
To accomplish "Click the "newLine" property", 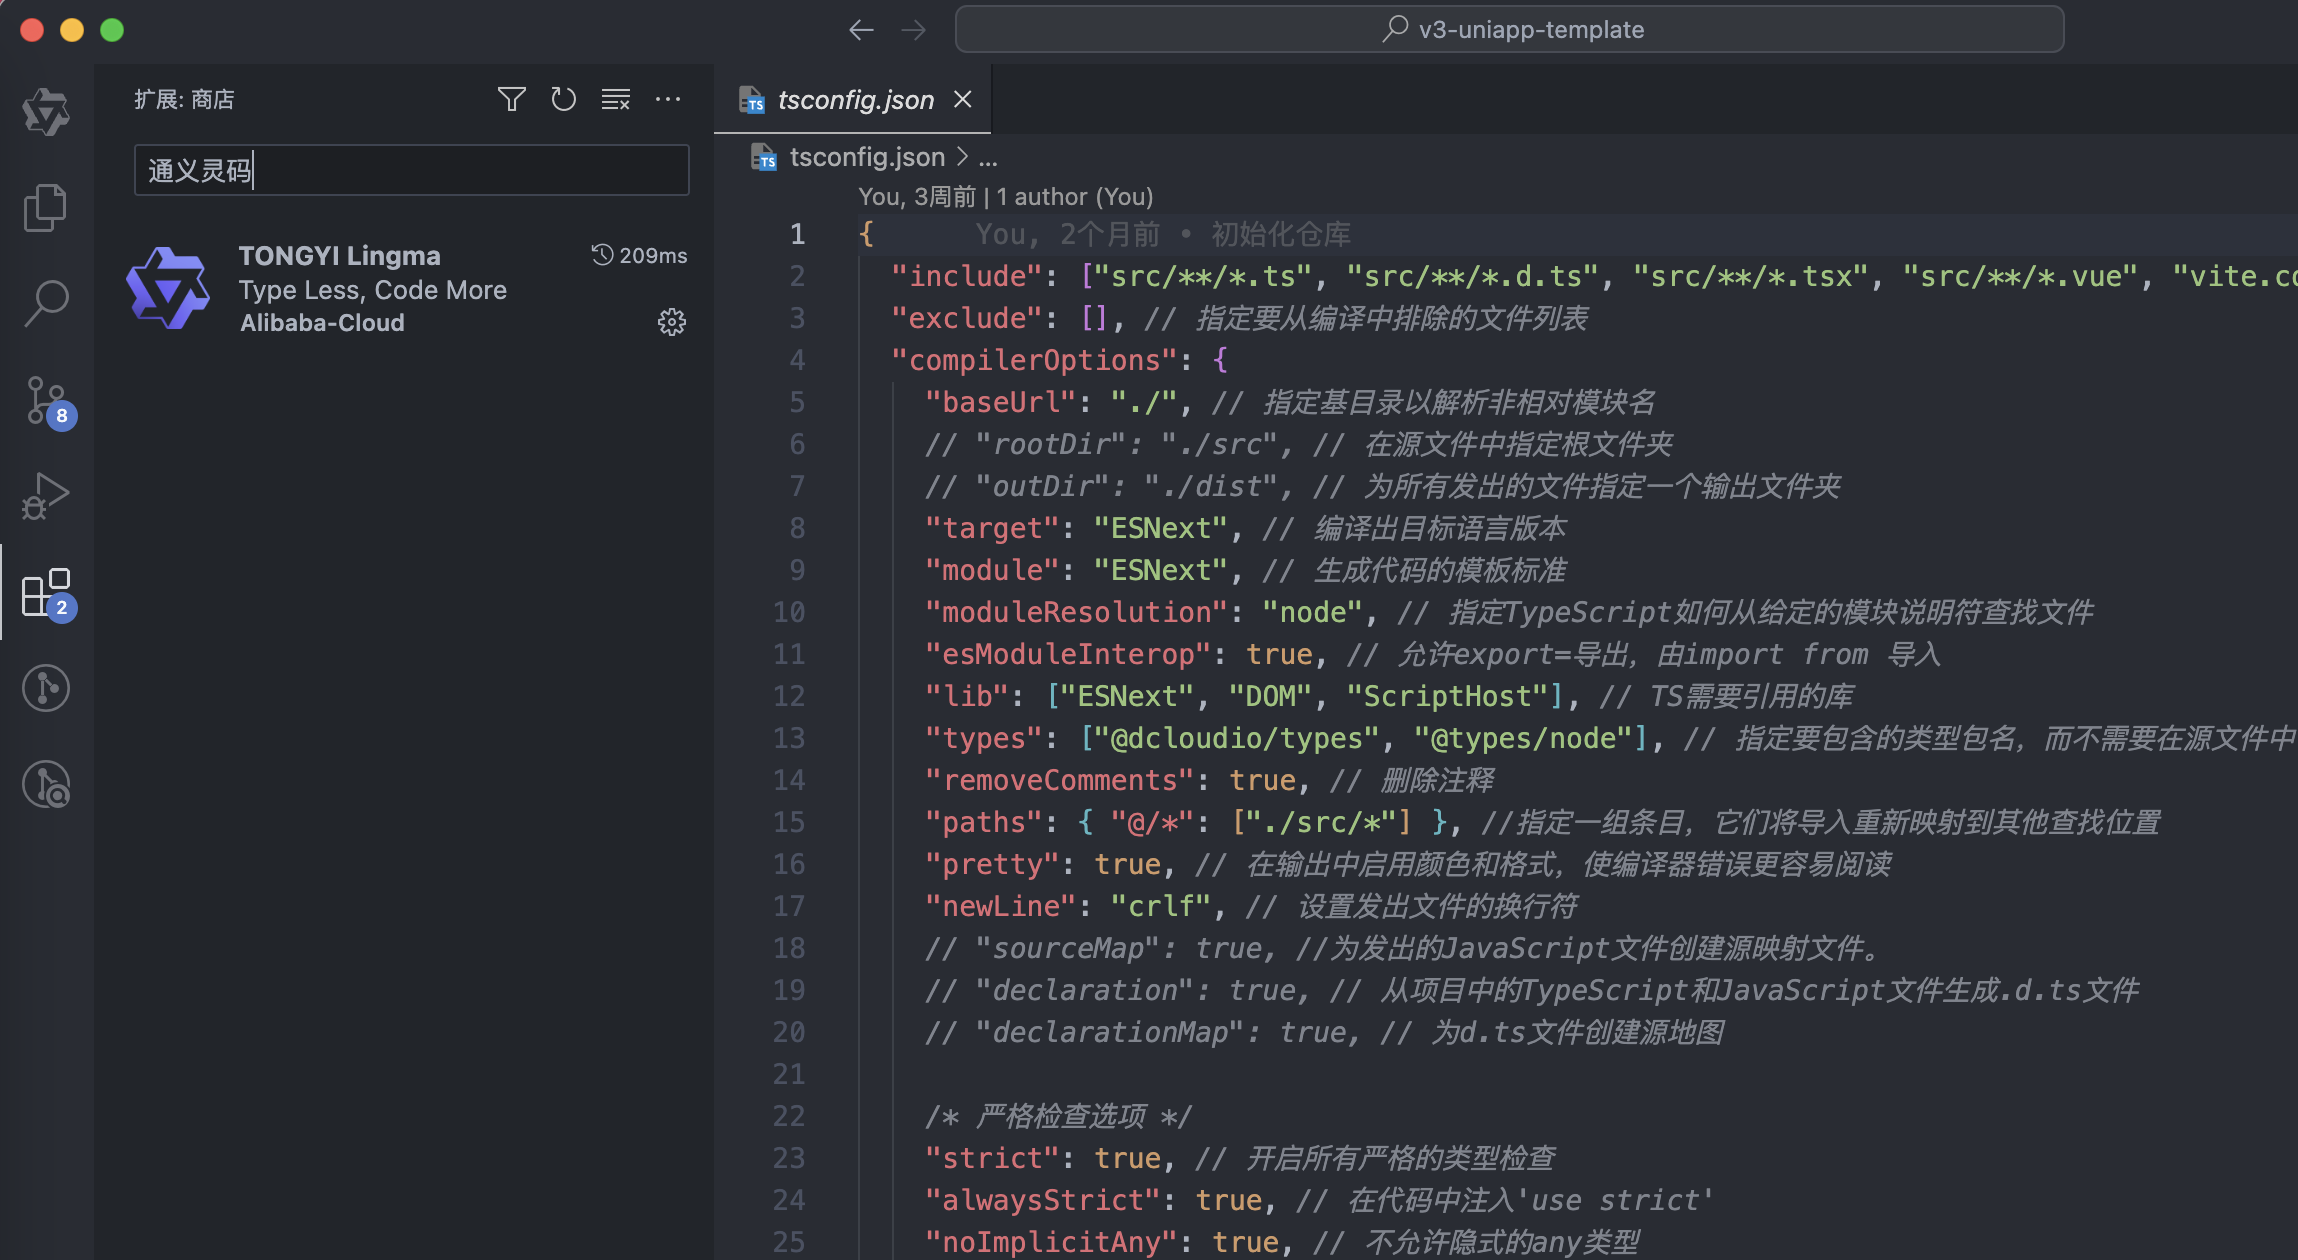I will point(1000,906).
